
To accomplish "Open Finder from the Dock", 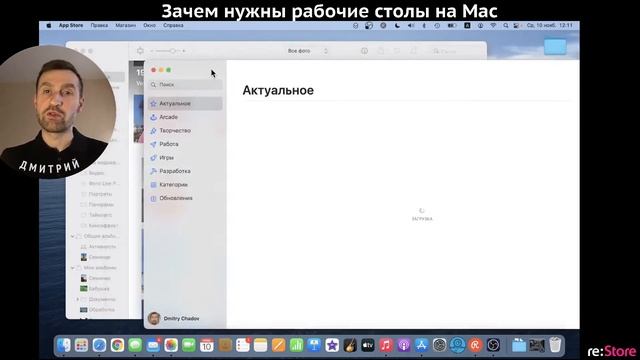I will (x=63, y=345).
